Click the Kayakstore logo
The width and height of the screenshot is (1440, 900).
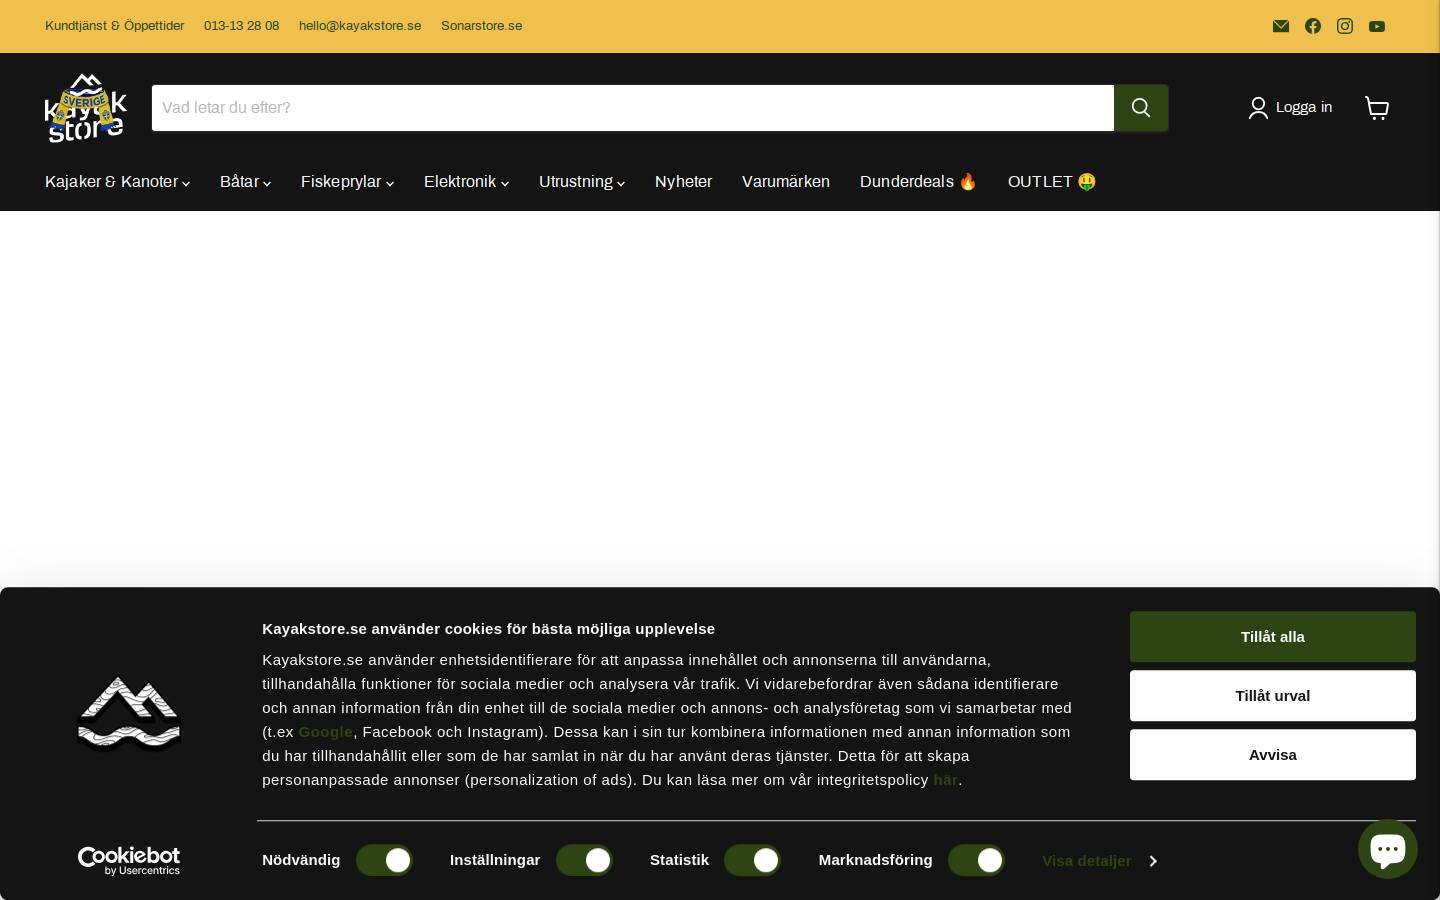tap(86, 107)
